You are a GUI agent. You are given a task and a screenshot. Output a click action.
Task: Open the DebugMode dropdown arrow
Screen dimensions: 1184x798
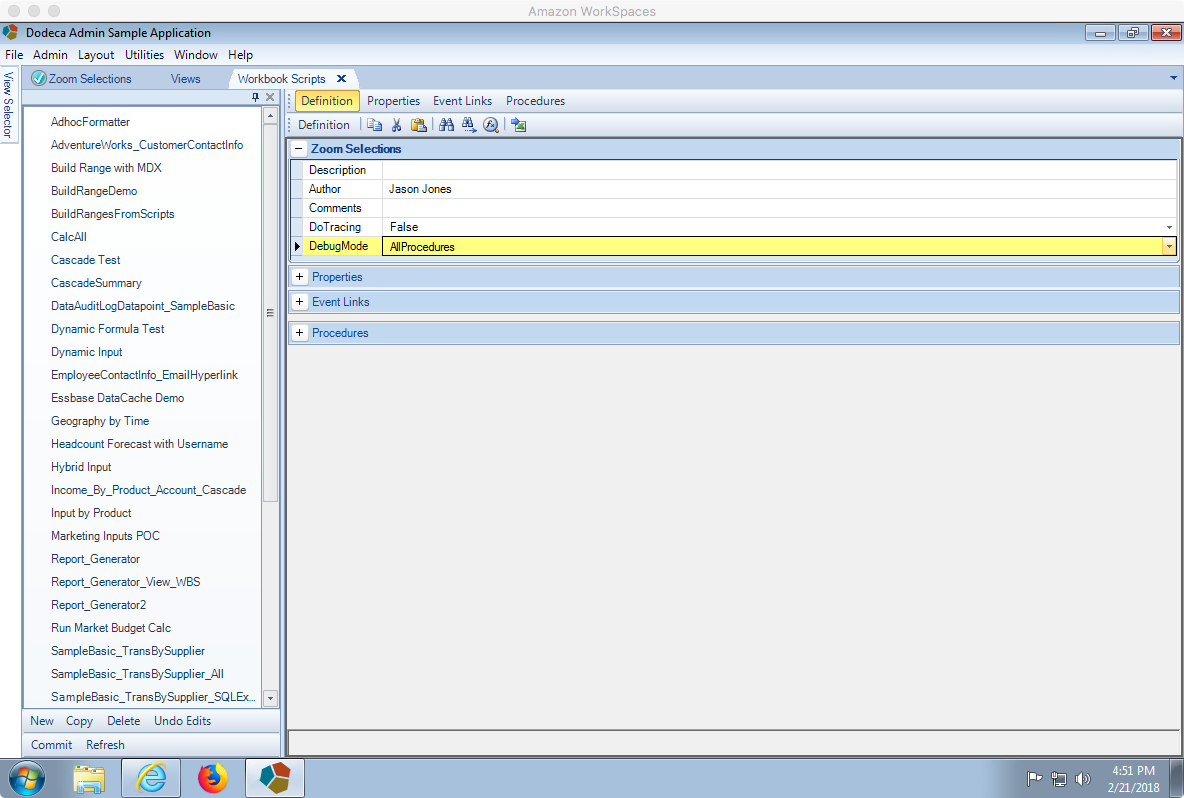click(1169, 246)
